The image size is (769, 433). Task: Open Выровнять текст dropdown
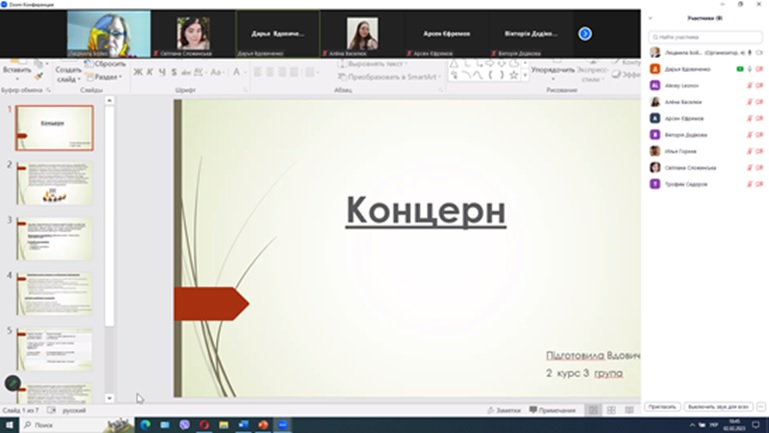pos(373,64)
